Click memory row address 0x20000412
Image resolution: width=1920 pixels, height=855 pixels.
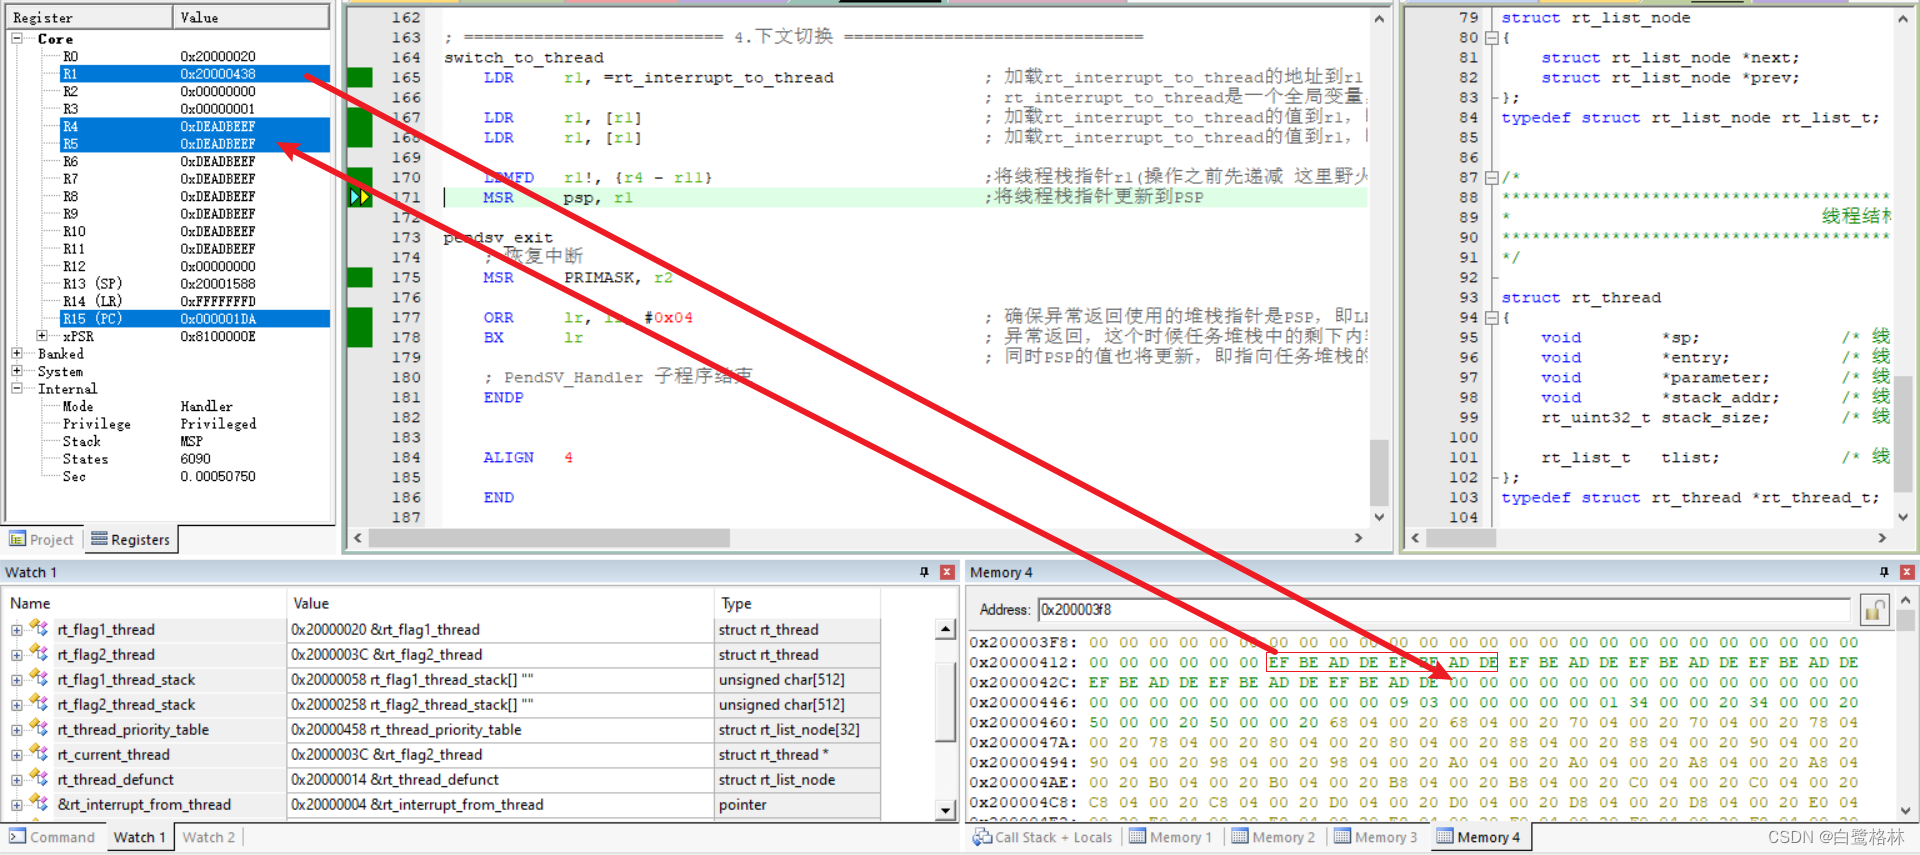[1023, 662]
